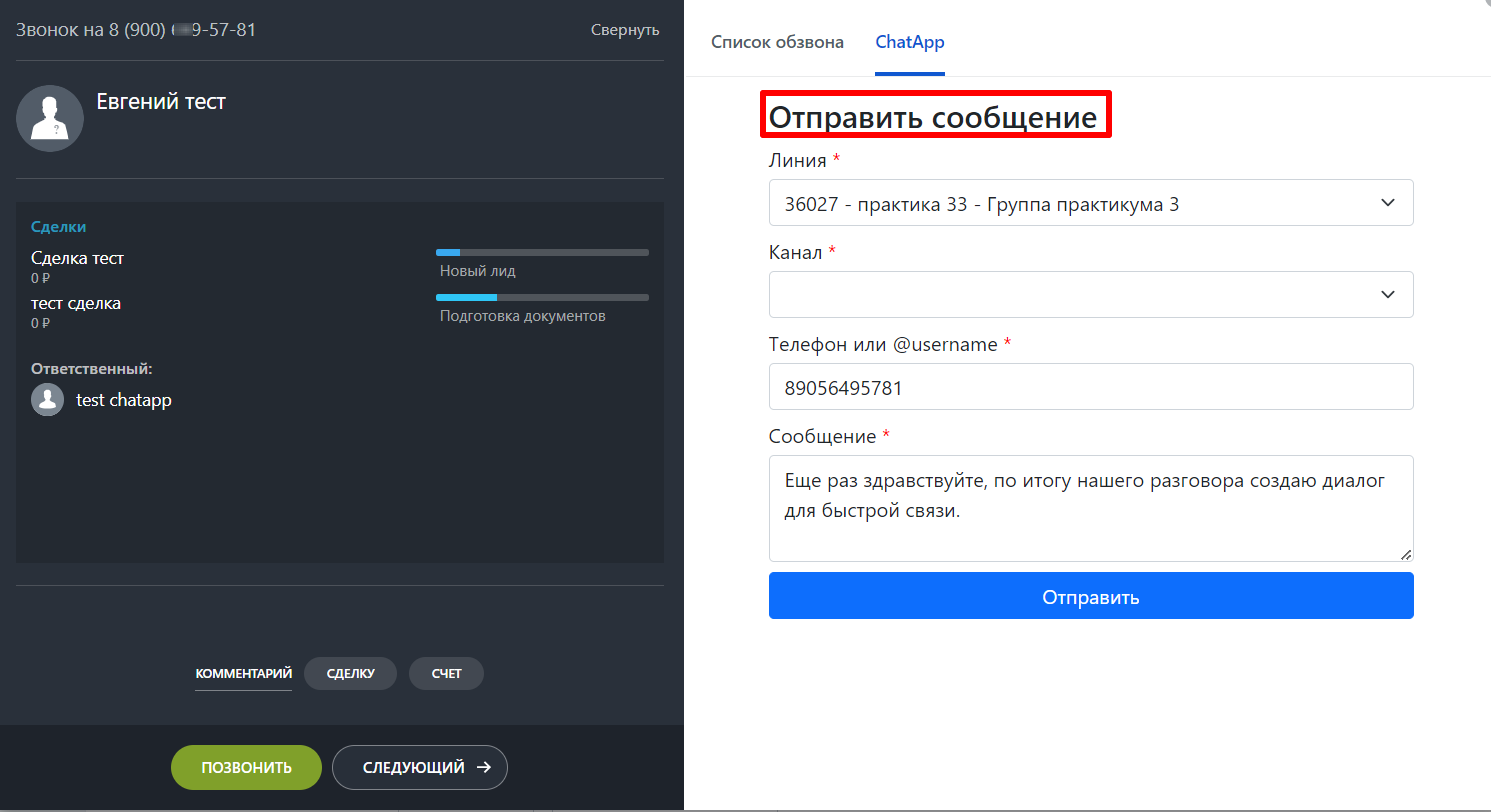This screenshot has width=1491, height=812.
Task: Focus the Телефон или @username input field
Action: [x=1090, y=386]
